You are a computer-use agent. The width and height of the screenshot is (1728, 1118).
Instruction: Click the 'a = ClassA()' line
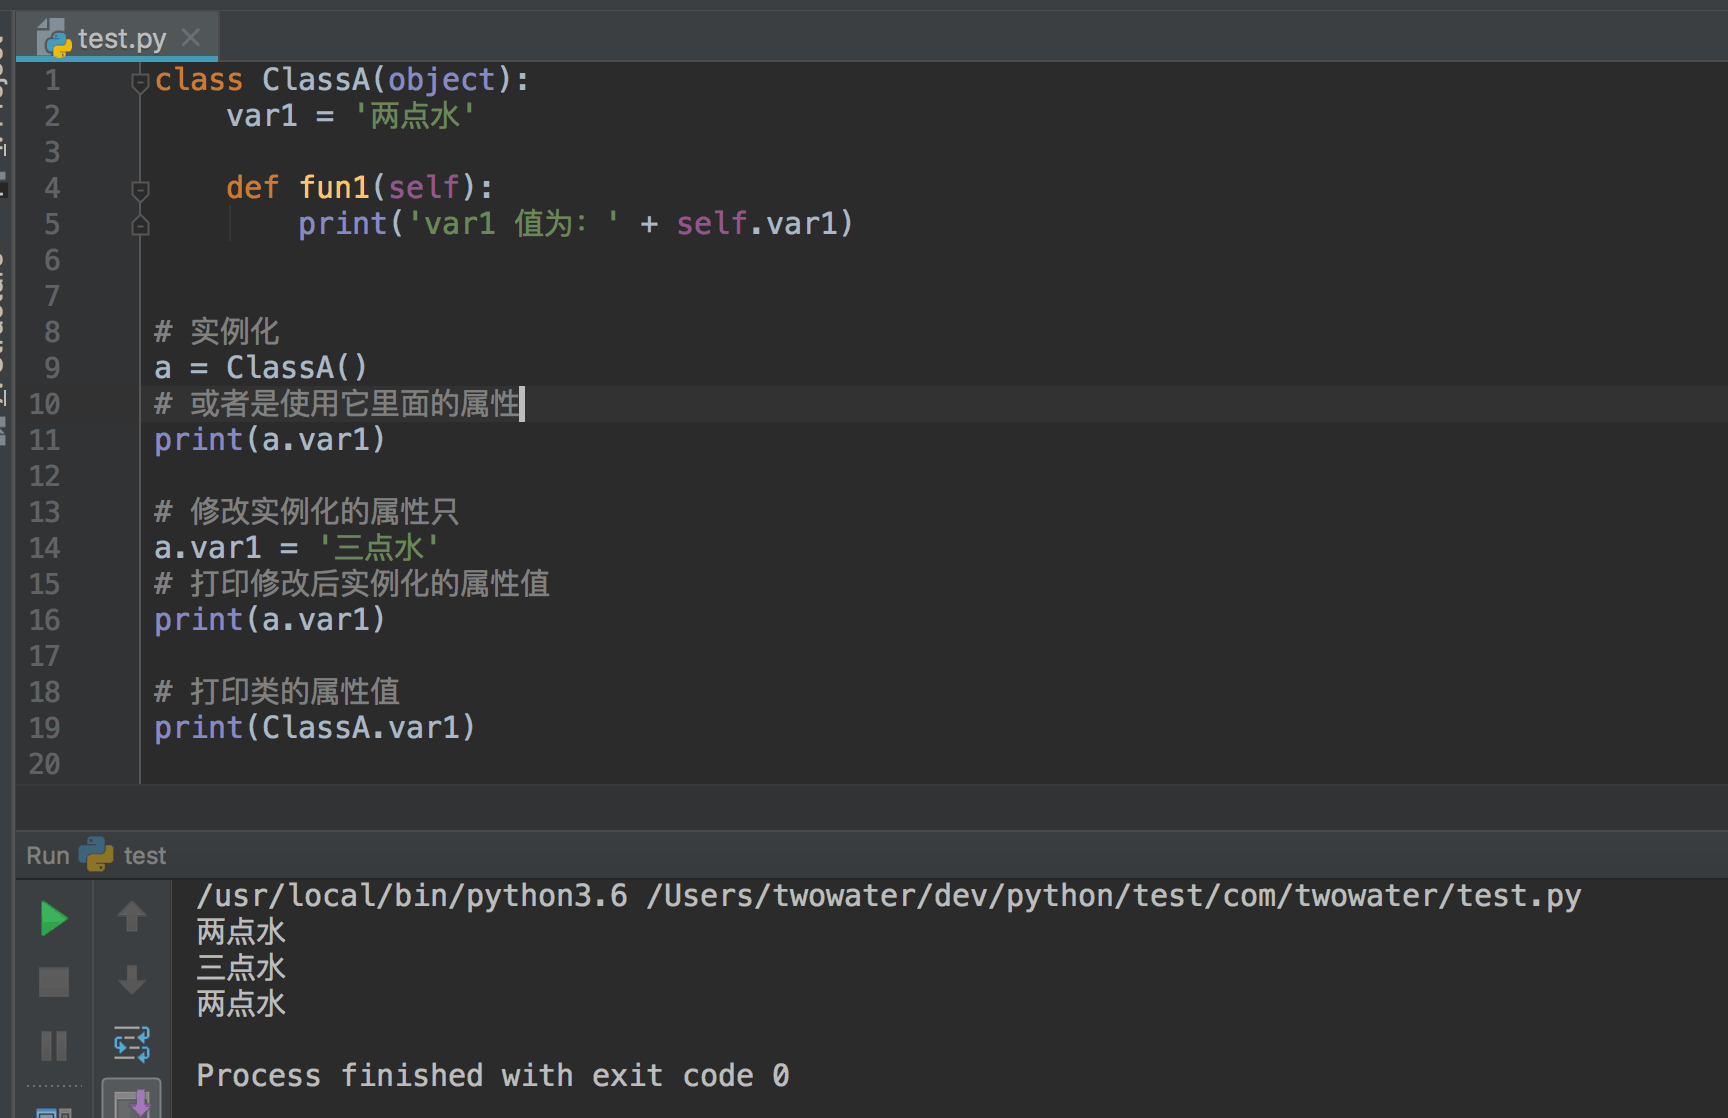tap(261, 368)
